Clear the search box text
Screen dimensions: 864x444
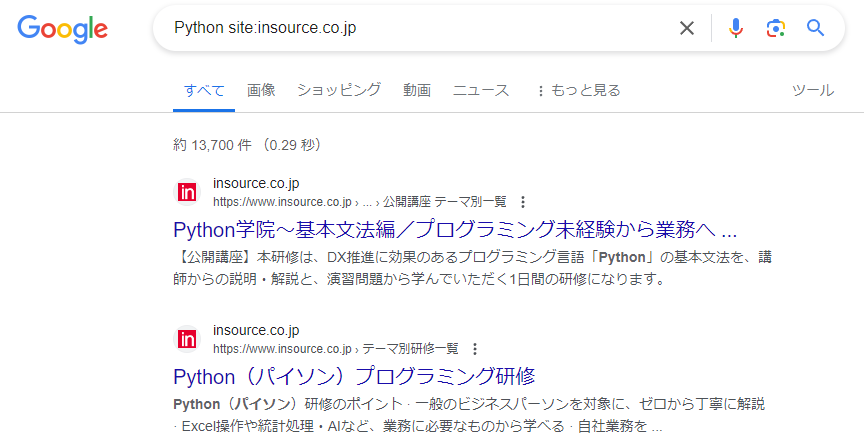(x=687, y=28)
